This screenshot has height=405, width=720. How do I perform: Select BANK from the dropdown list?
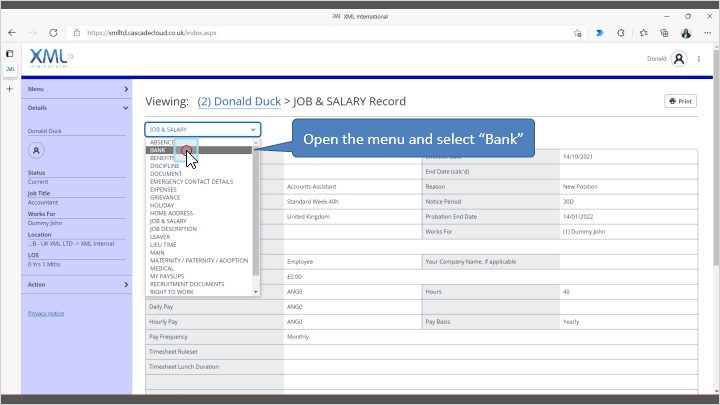coord(199,150)
